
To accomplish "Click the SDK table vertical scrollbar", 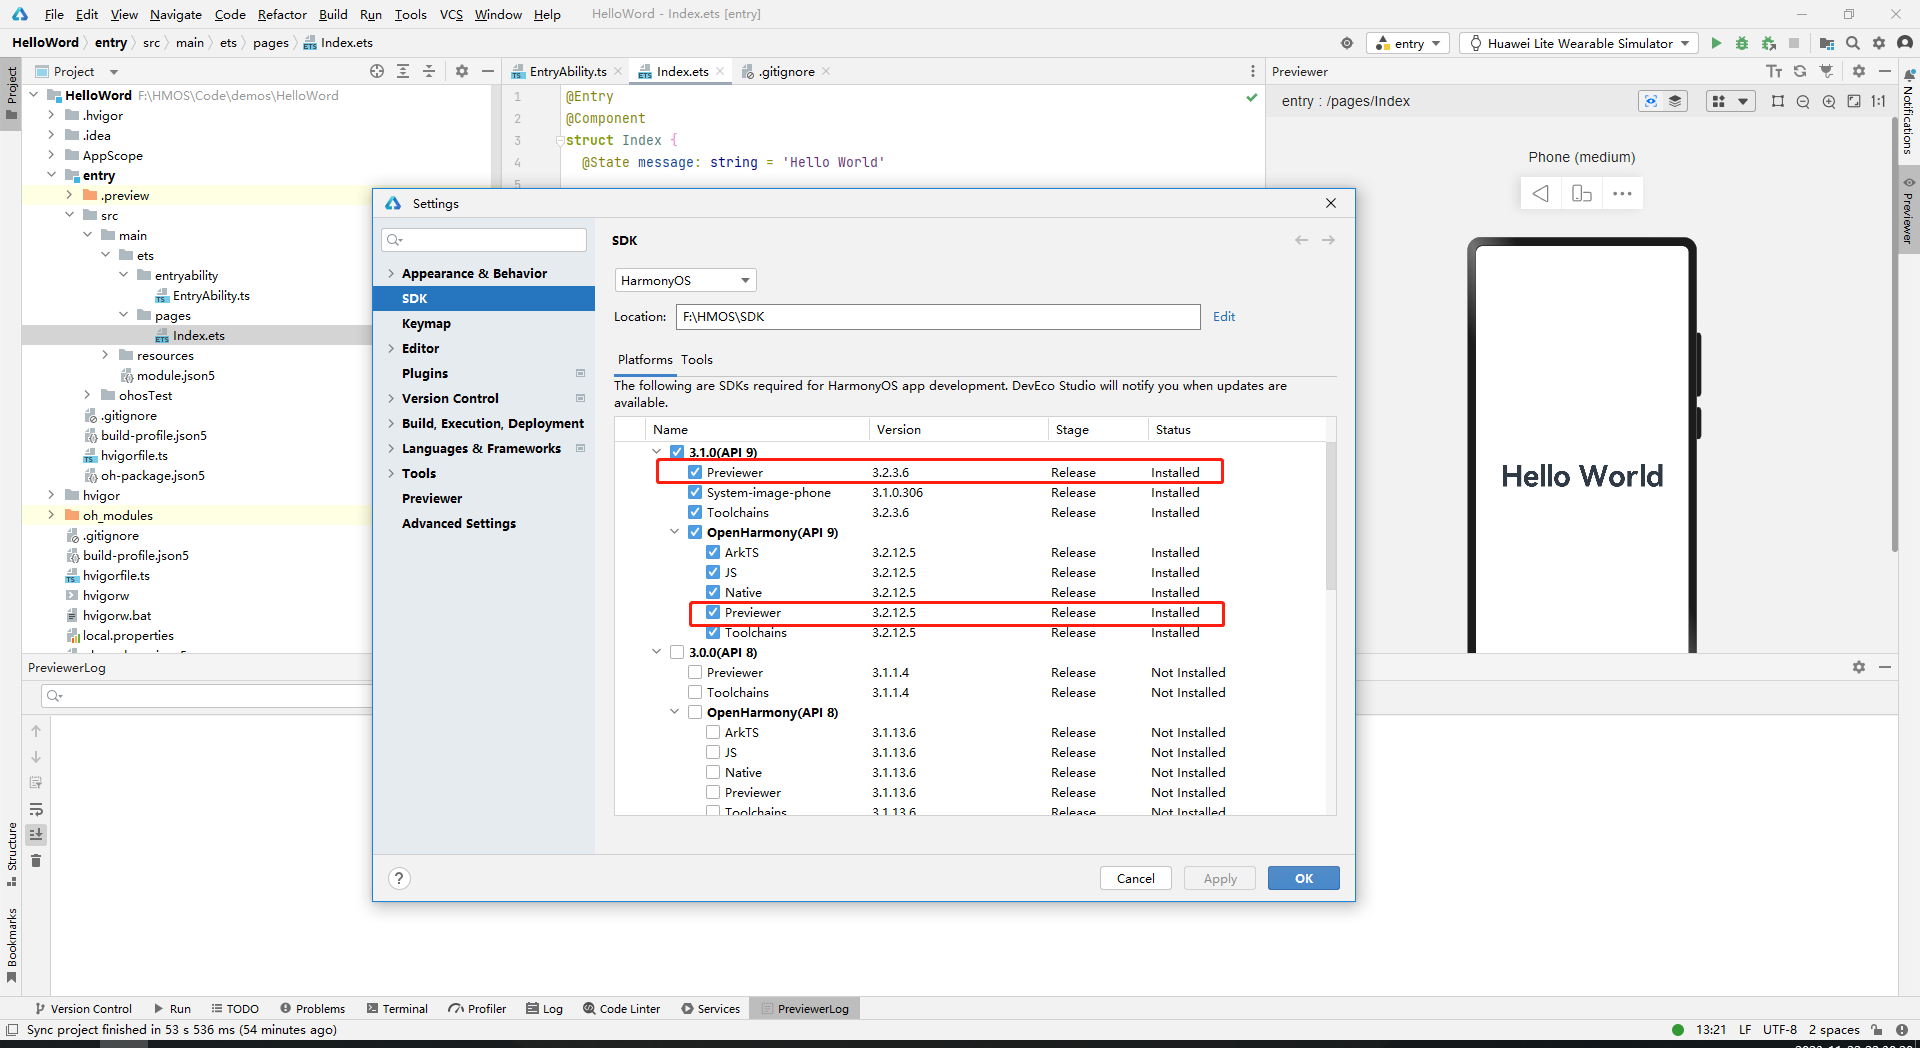I will 1331,515.
